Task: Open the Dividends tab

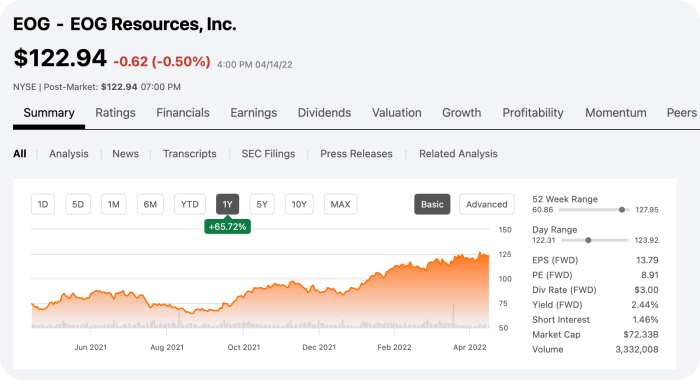Action: [325, 113]
